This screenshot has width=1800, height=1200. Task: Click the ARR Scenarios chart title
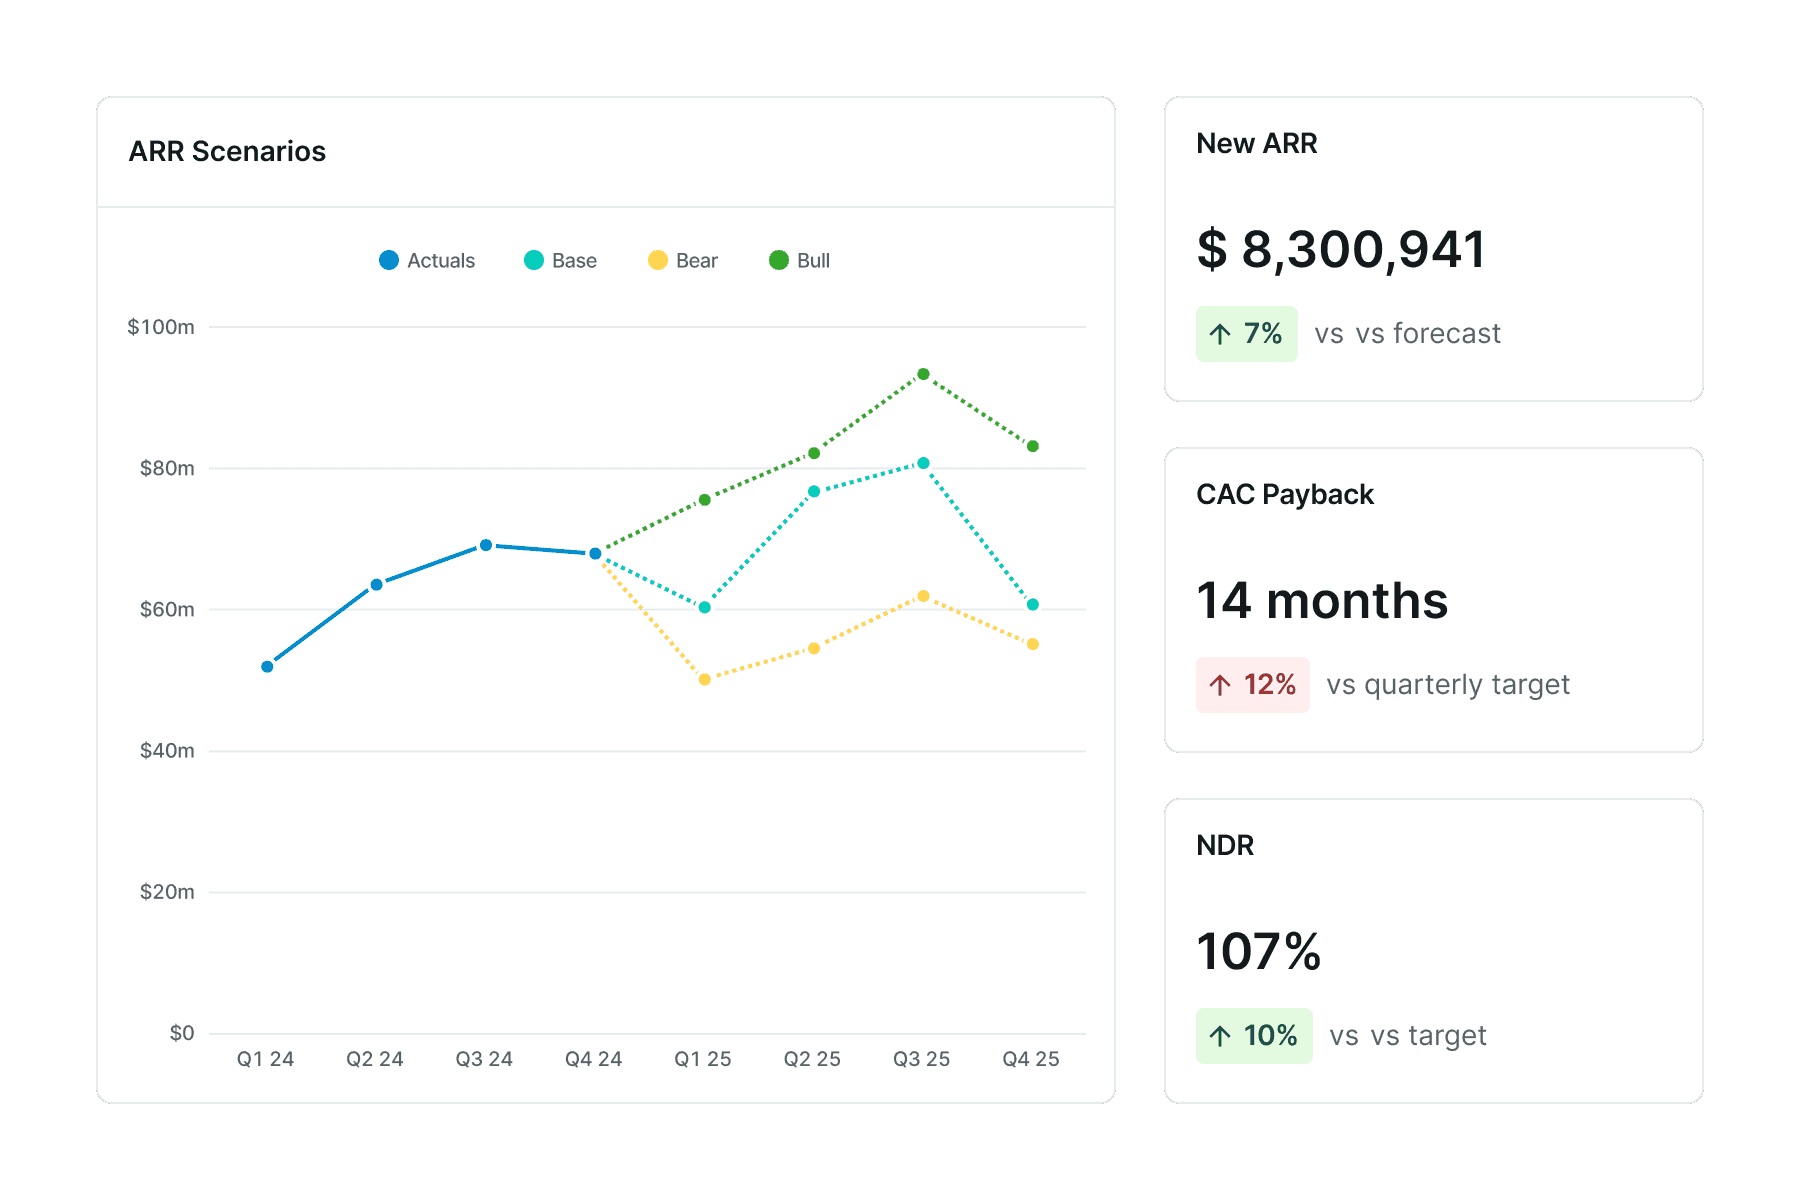pyautogui.click(x=227, y=151)
